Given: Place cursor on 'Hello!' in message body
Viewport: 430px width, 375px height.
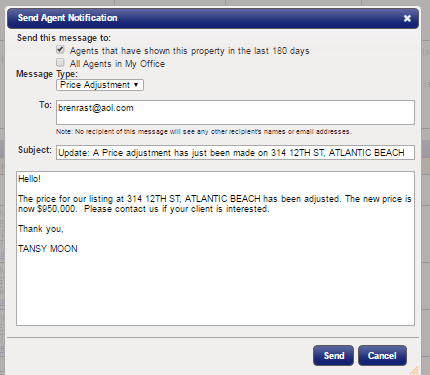Looking at the screenshot, I should (x=29, y=179).
